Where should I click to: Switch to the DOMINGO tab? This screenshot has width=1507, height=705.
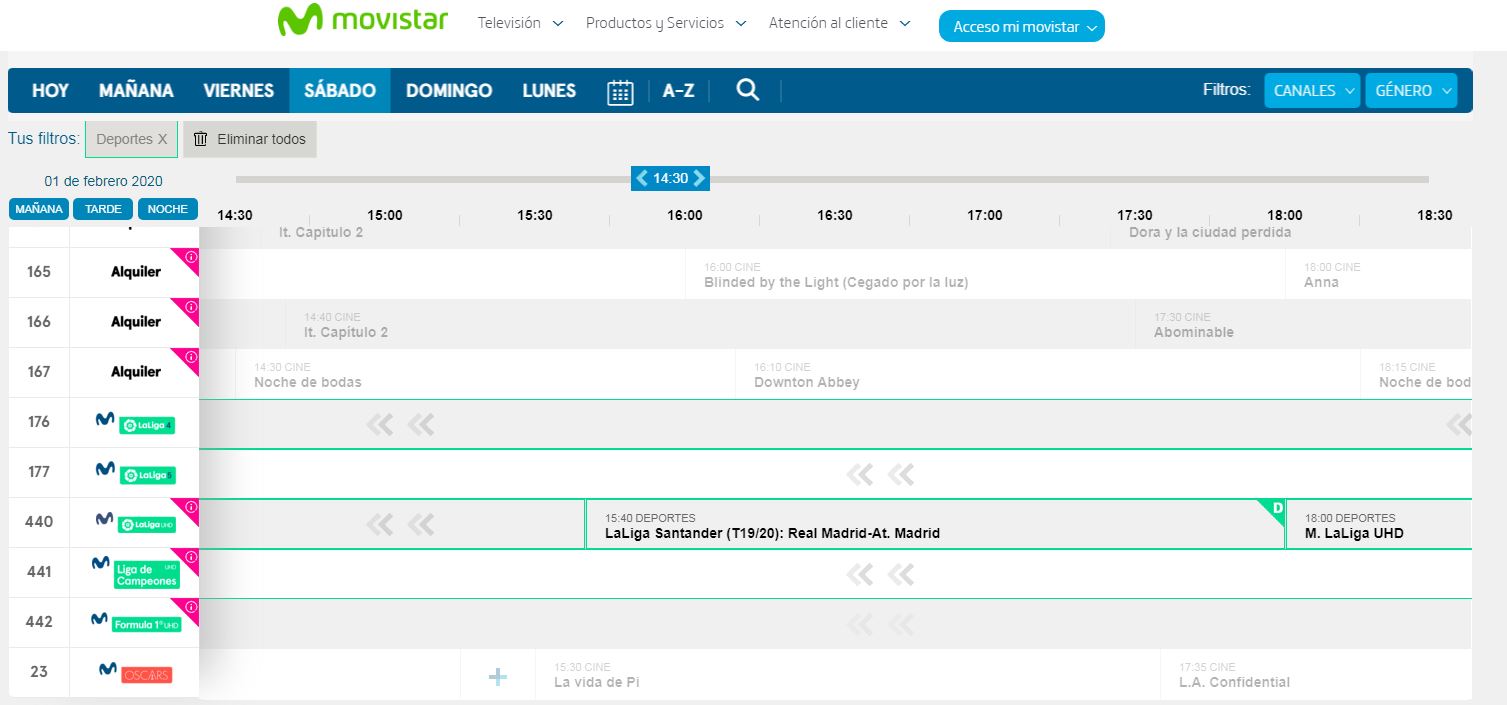449,90
